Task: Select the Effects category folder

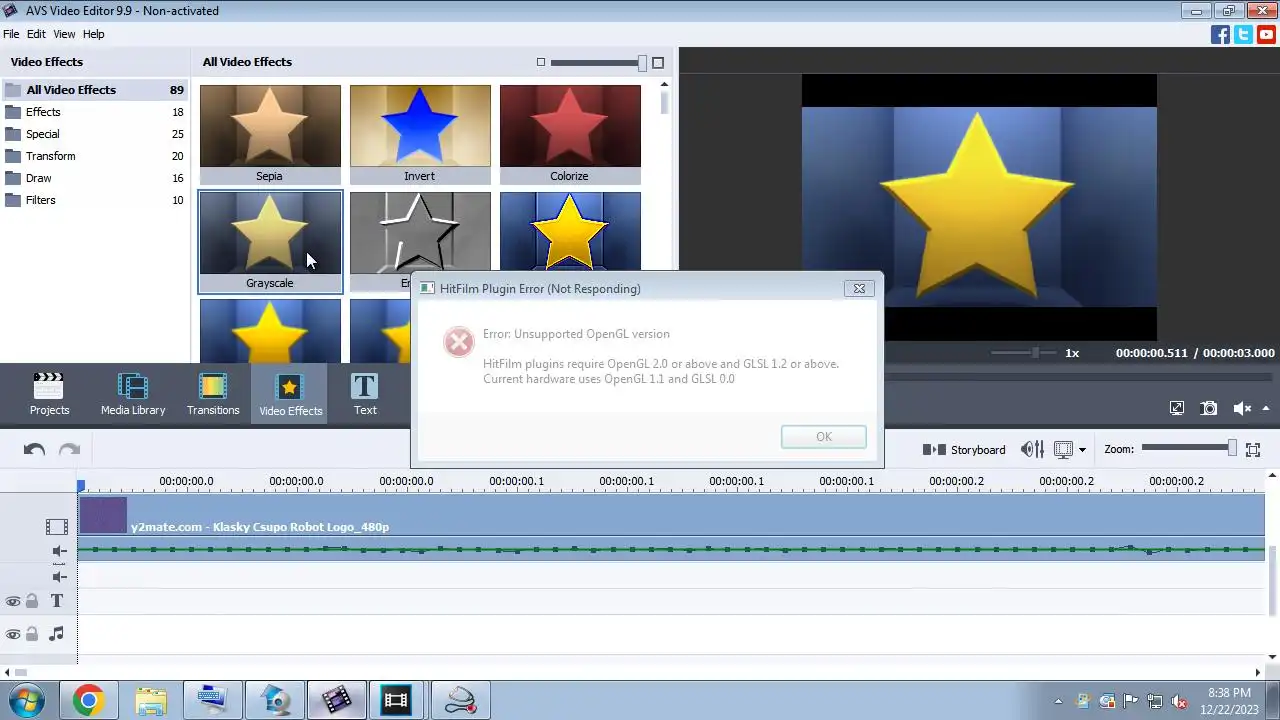Action: pos(94,112)
